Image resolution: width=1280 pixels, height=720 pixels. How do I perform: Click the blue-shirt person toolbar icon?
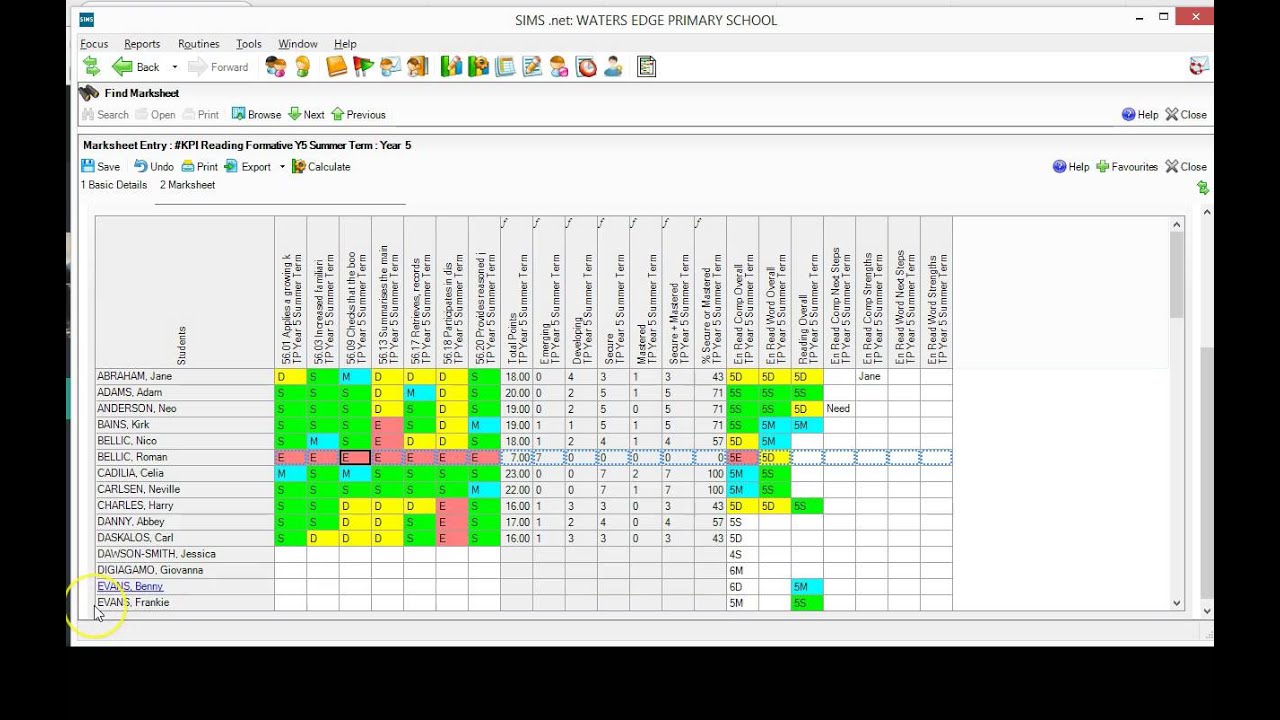[613, 67]
